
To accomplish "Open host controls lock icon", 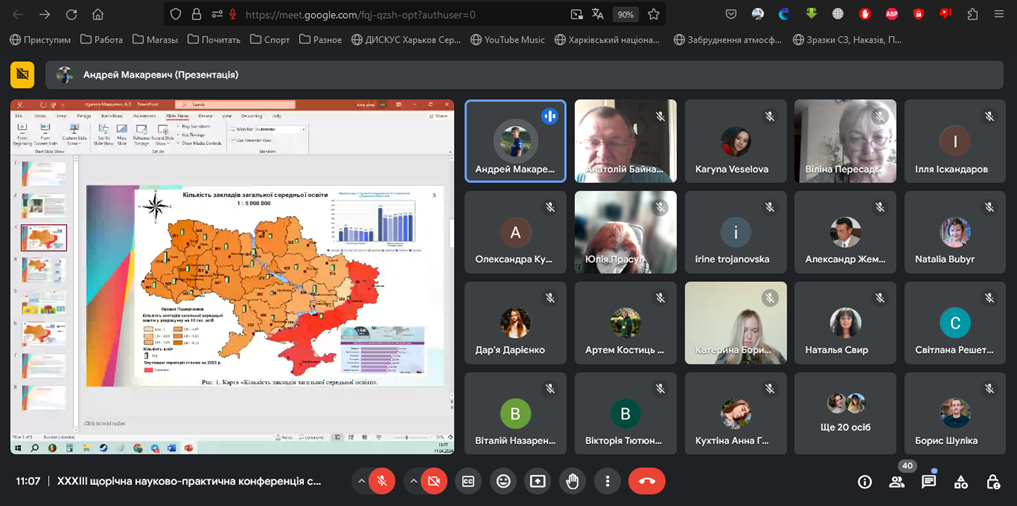I will tap(992, 481).
